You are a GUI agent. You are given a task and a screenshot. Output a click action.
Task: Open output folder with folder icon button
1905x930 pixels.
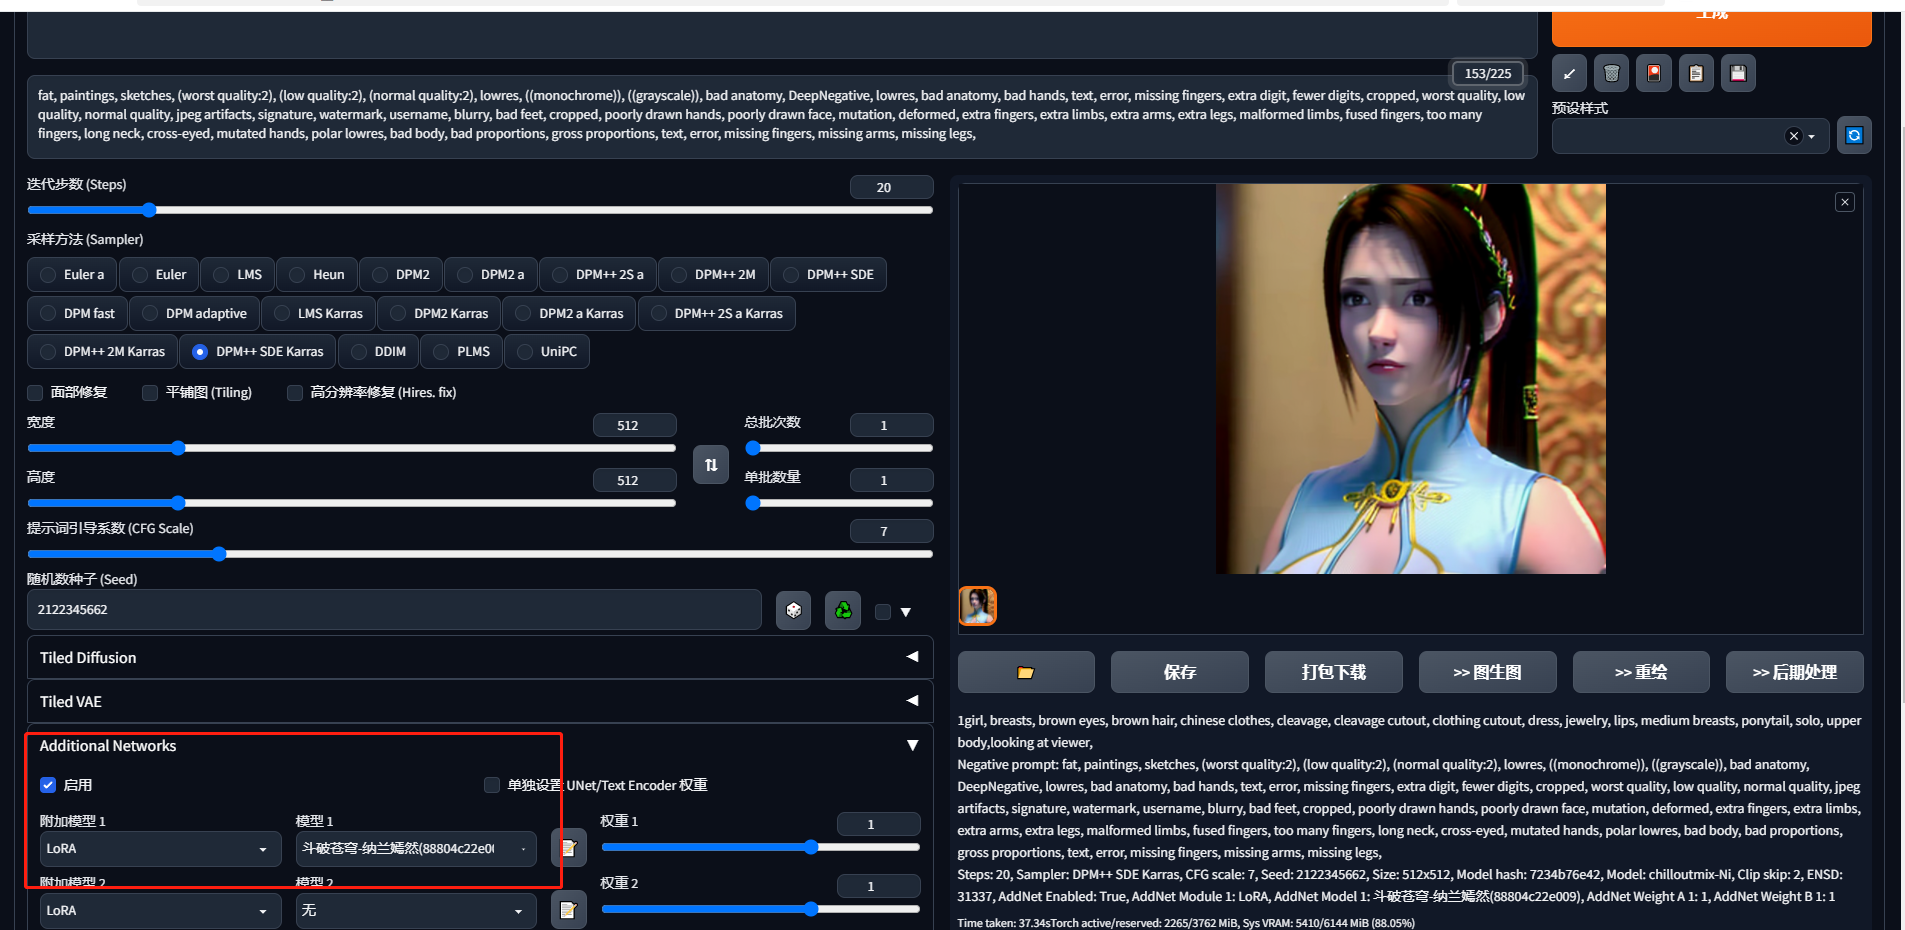coord(1026,672)
